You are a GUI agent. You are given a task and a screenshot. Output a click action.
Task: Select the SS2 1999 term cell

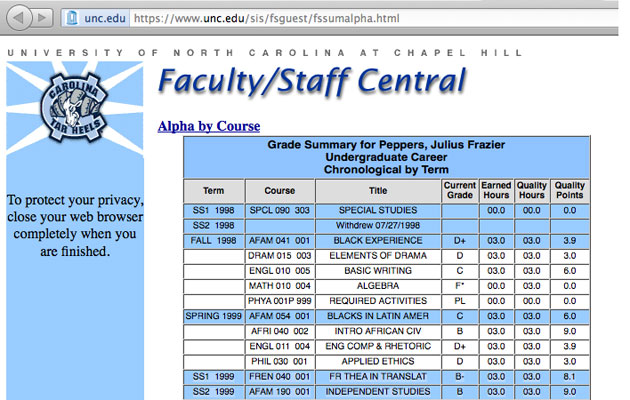(214, 392)
